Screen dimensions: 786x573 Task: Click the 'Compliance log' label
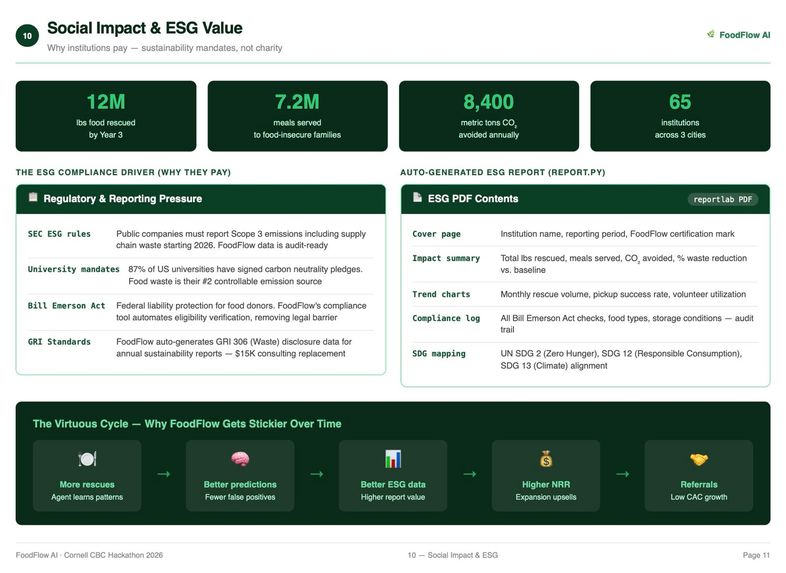(x=446, y=318)
